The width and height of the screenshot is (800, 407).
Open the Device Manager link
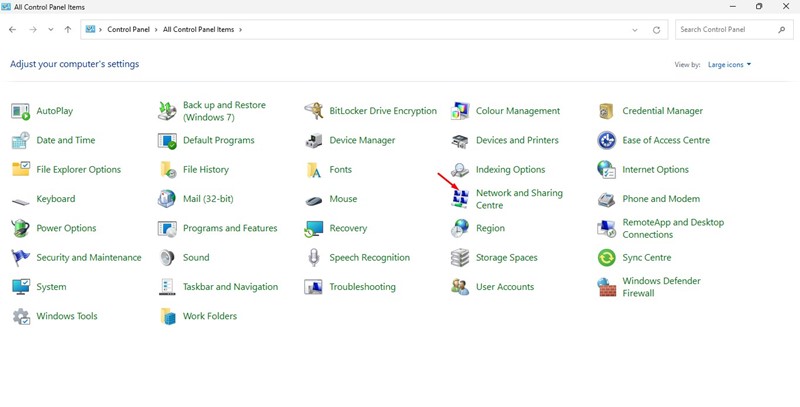pyautogui.click(x=362, y=141)
